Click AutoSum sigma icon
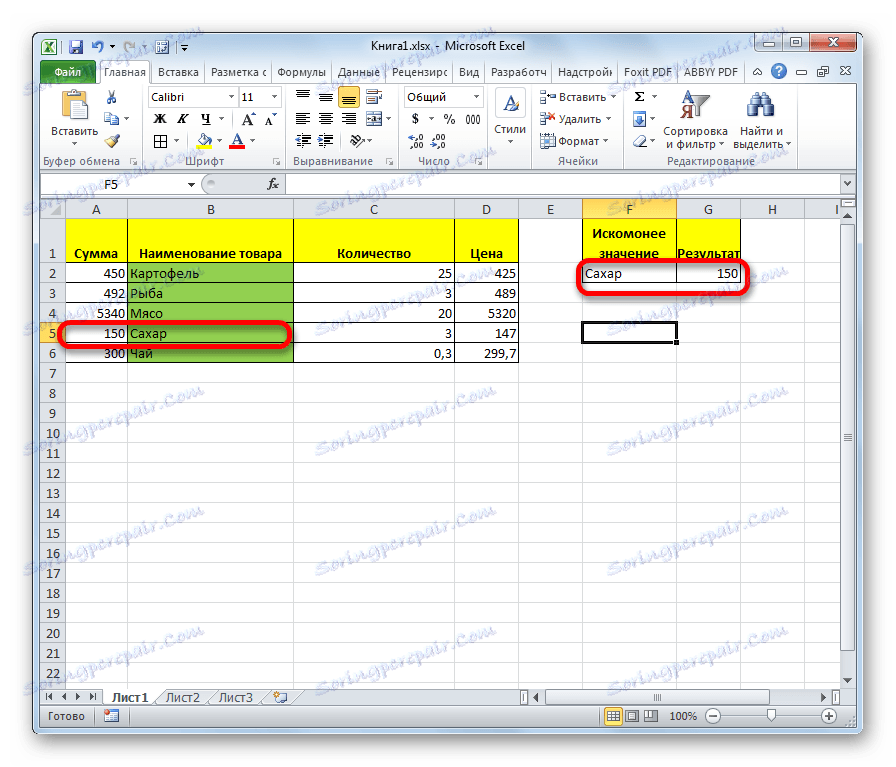Screen dimensions: 896x767 pyautogui.click(x=640, y=97)
